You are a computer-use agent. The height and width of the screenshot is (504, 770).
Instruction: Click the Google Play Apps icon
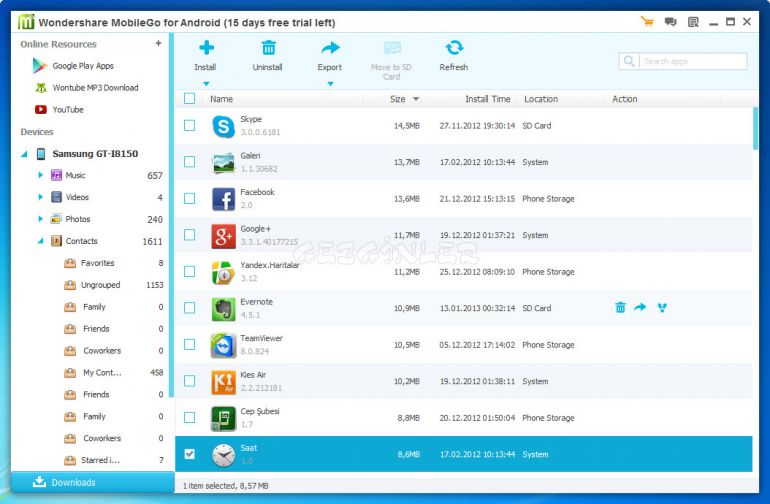(x=39, y=65)
